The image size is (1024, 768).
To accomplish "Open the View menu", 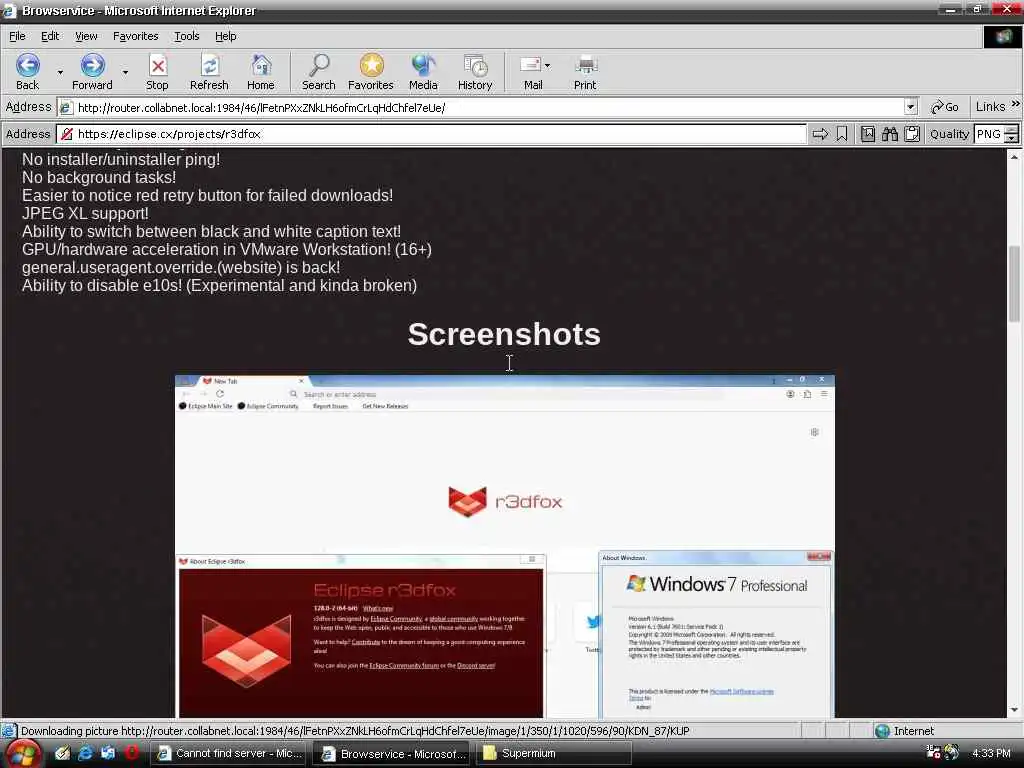I will coord(86,36).
